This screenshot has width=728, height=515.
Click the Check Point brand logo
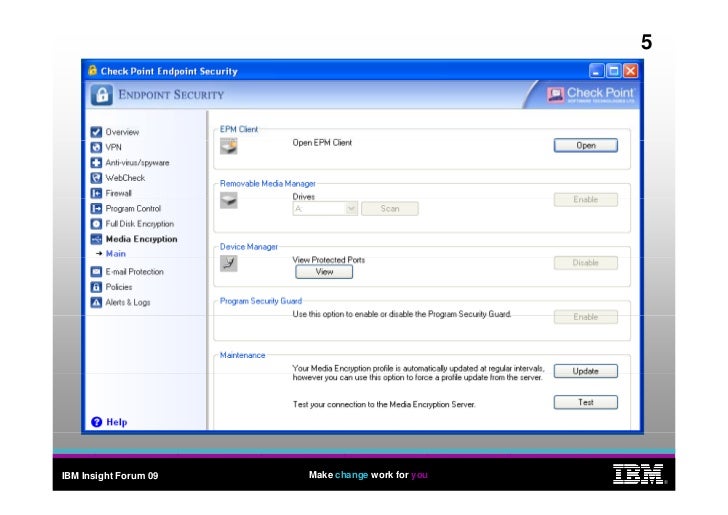tap(591, 95)
